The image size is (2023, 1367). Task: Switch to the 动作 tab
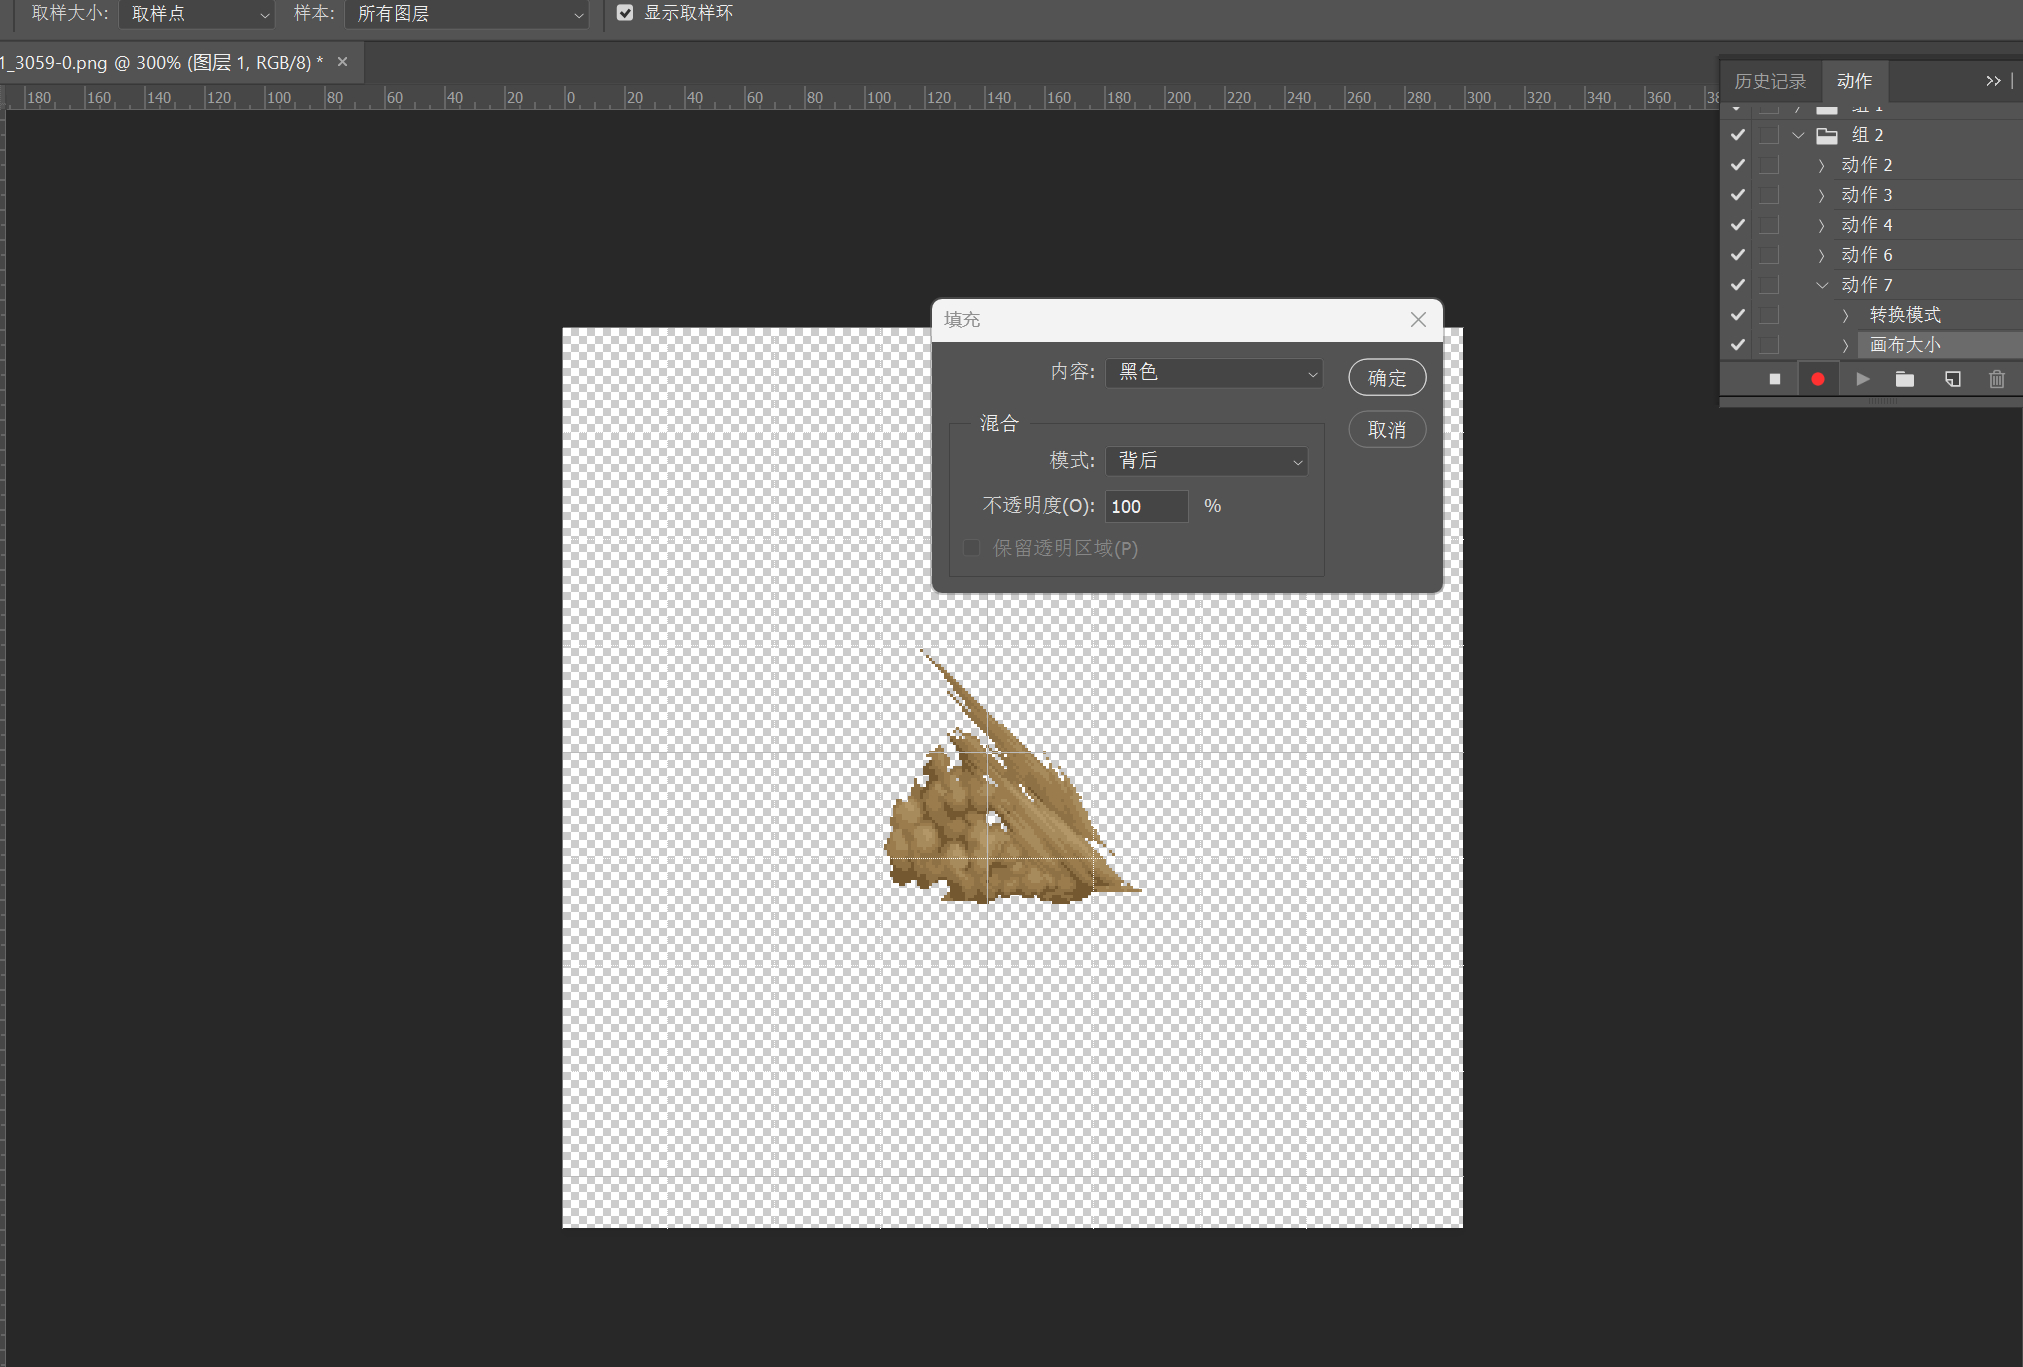[1854, 81]
